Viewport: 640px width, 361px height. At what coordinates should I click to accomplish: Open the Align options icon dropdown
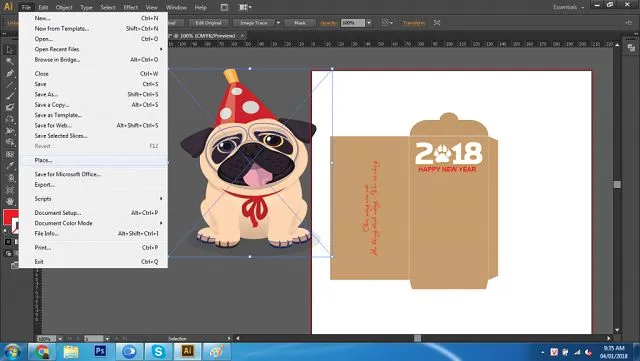tap(387, 23)
